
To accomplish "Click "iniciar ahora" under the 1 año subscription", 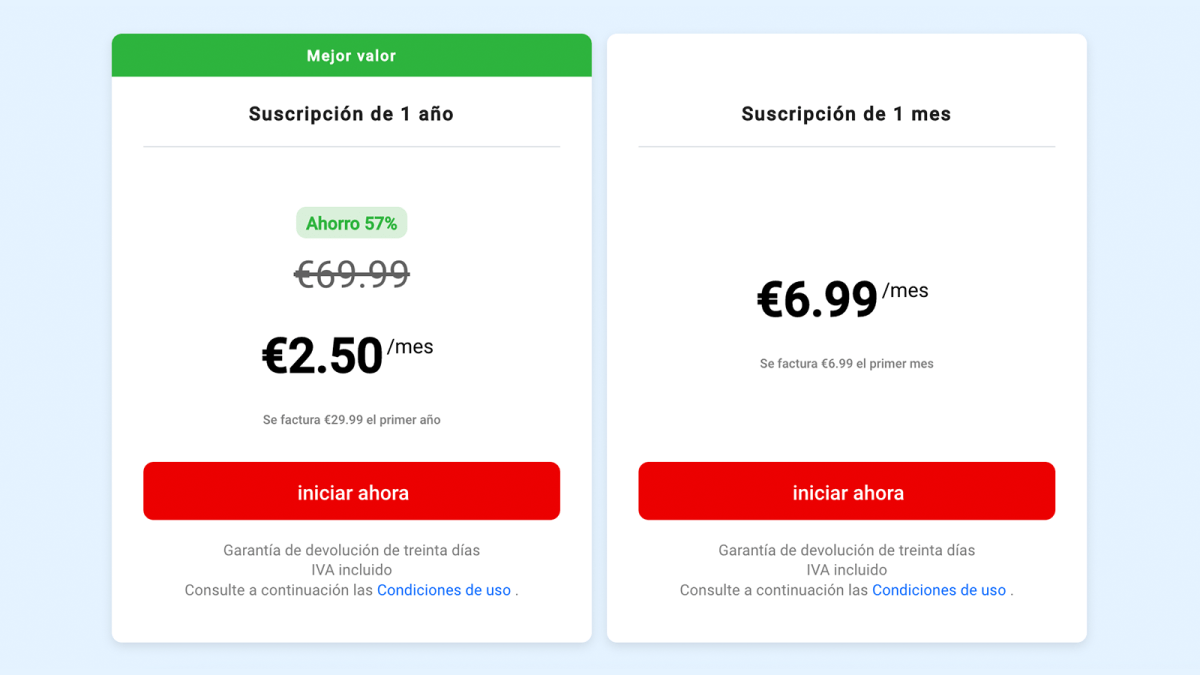I will (x=351, y=491).
